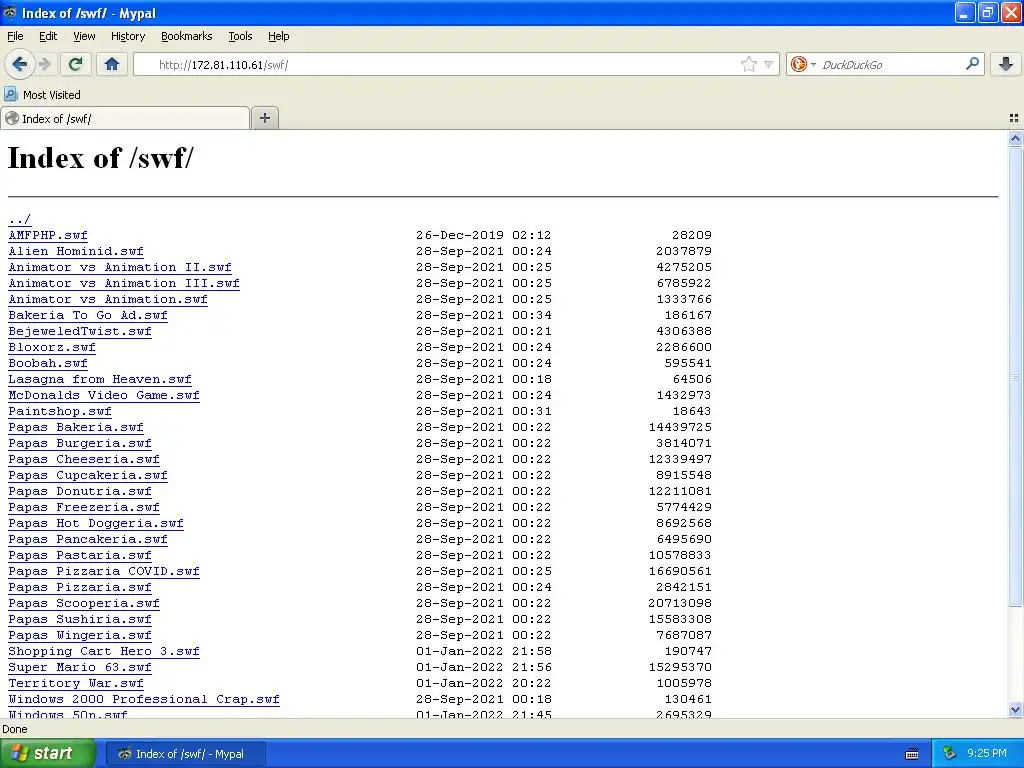Open Shopping Cart Hero 3.swf link

click(x=104, y=651)
